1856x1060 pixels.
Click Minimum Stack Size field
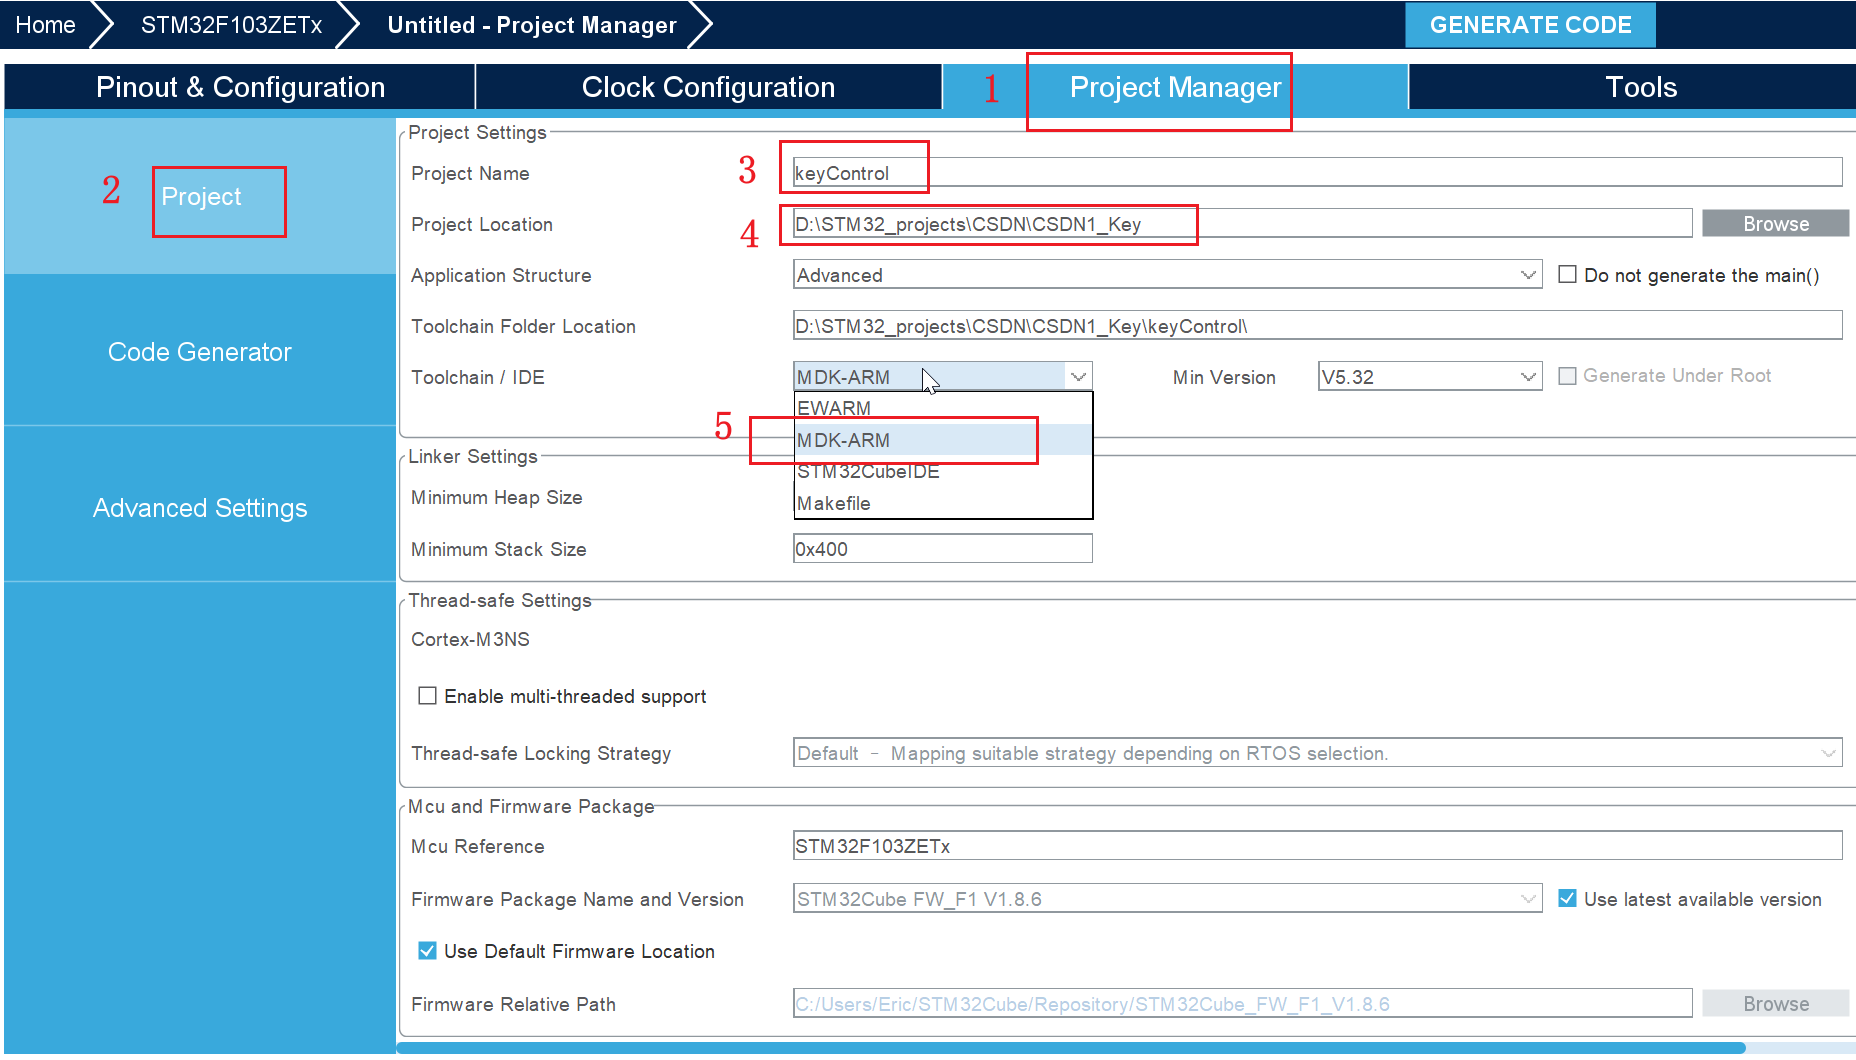pyautogui.click(x=942, y=549)
